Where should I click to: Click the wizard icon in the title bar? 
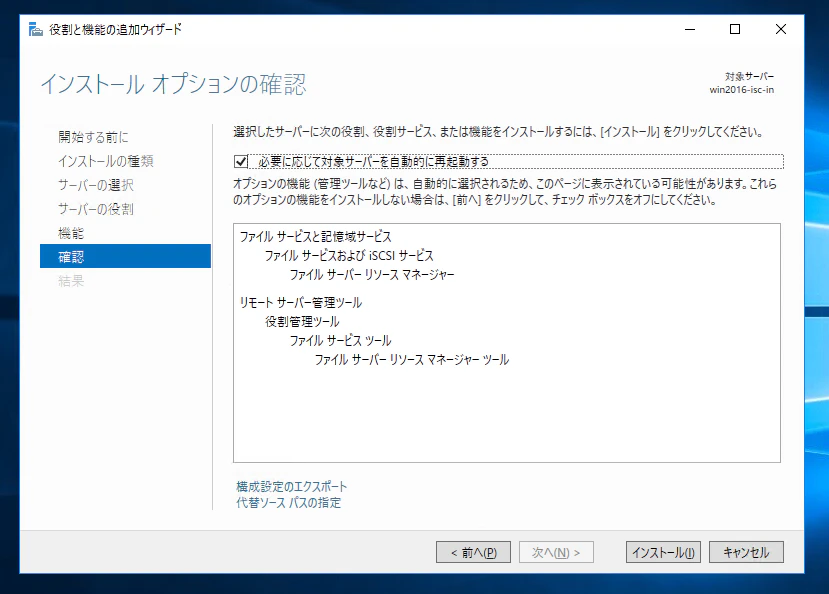[35, 29]
